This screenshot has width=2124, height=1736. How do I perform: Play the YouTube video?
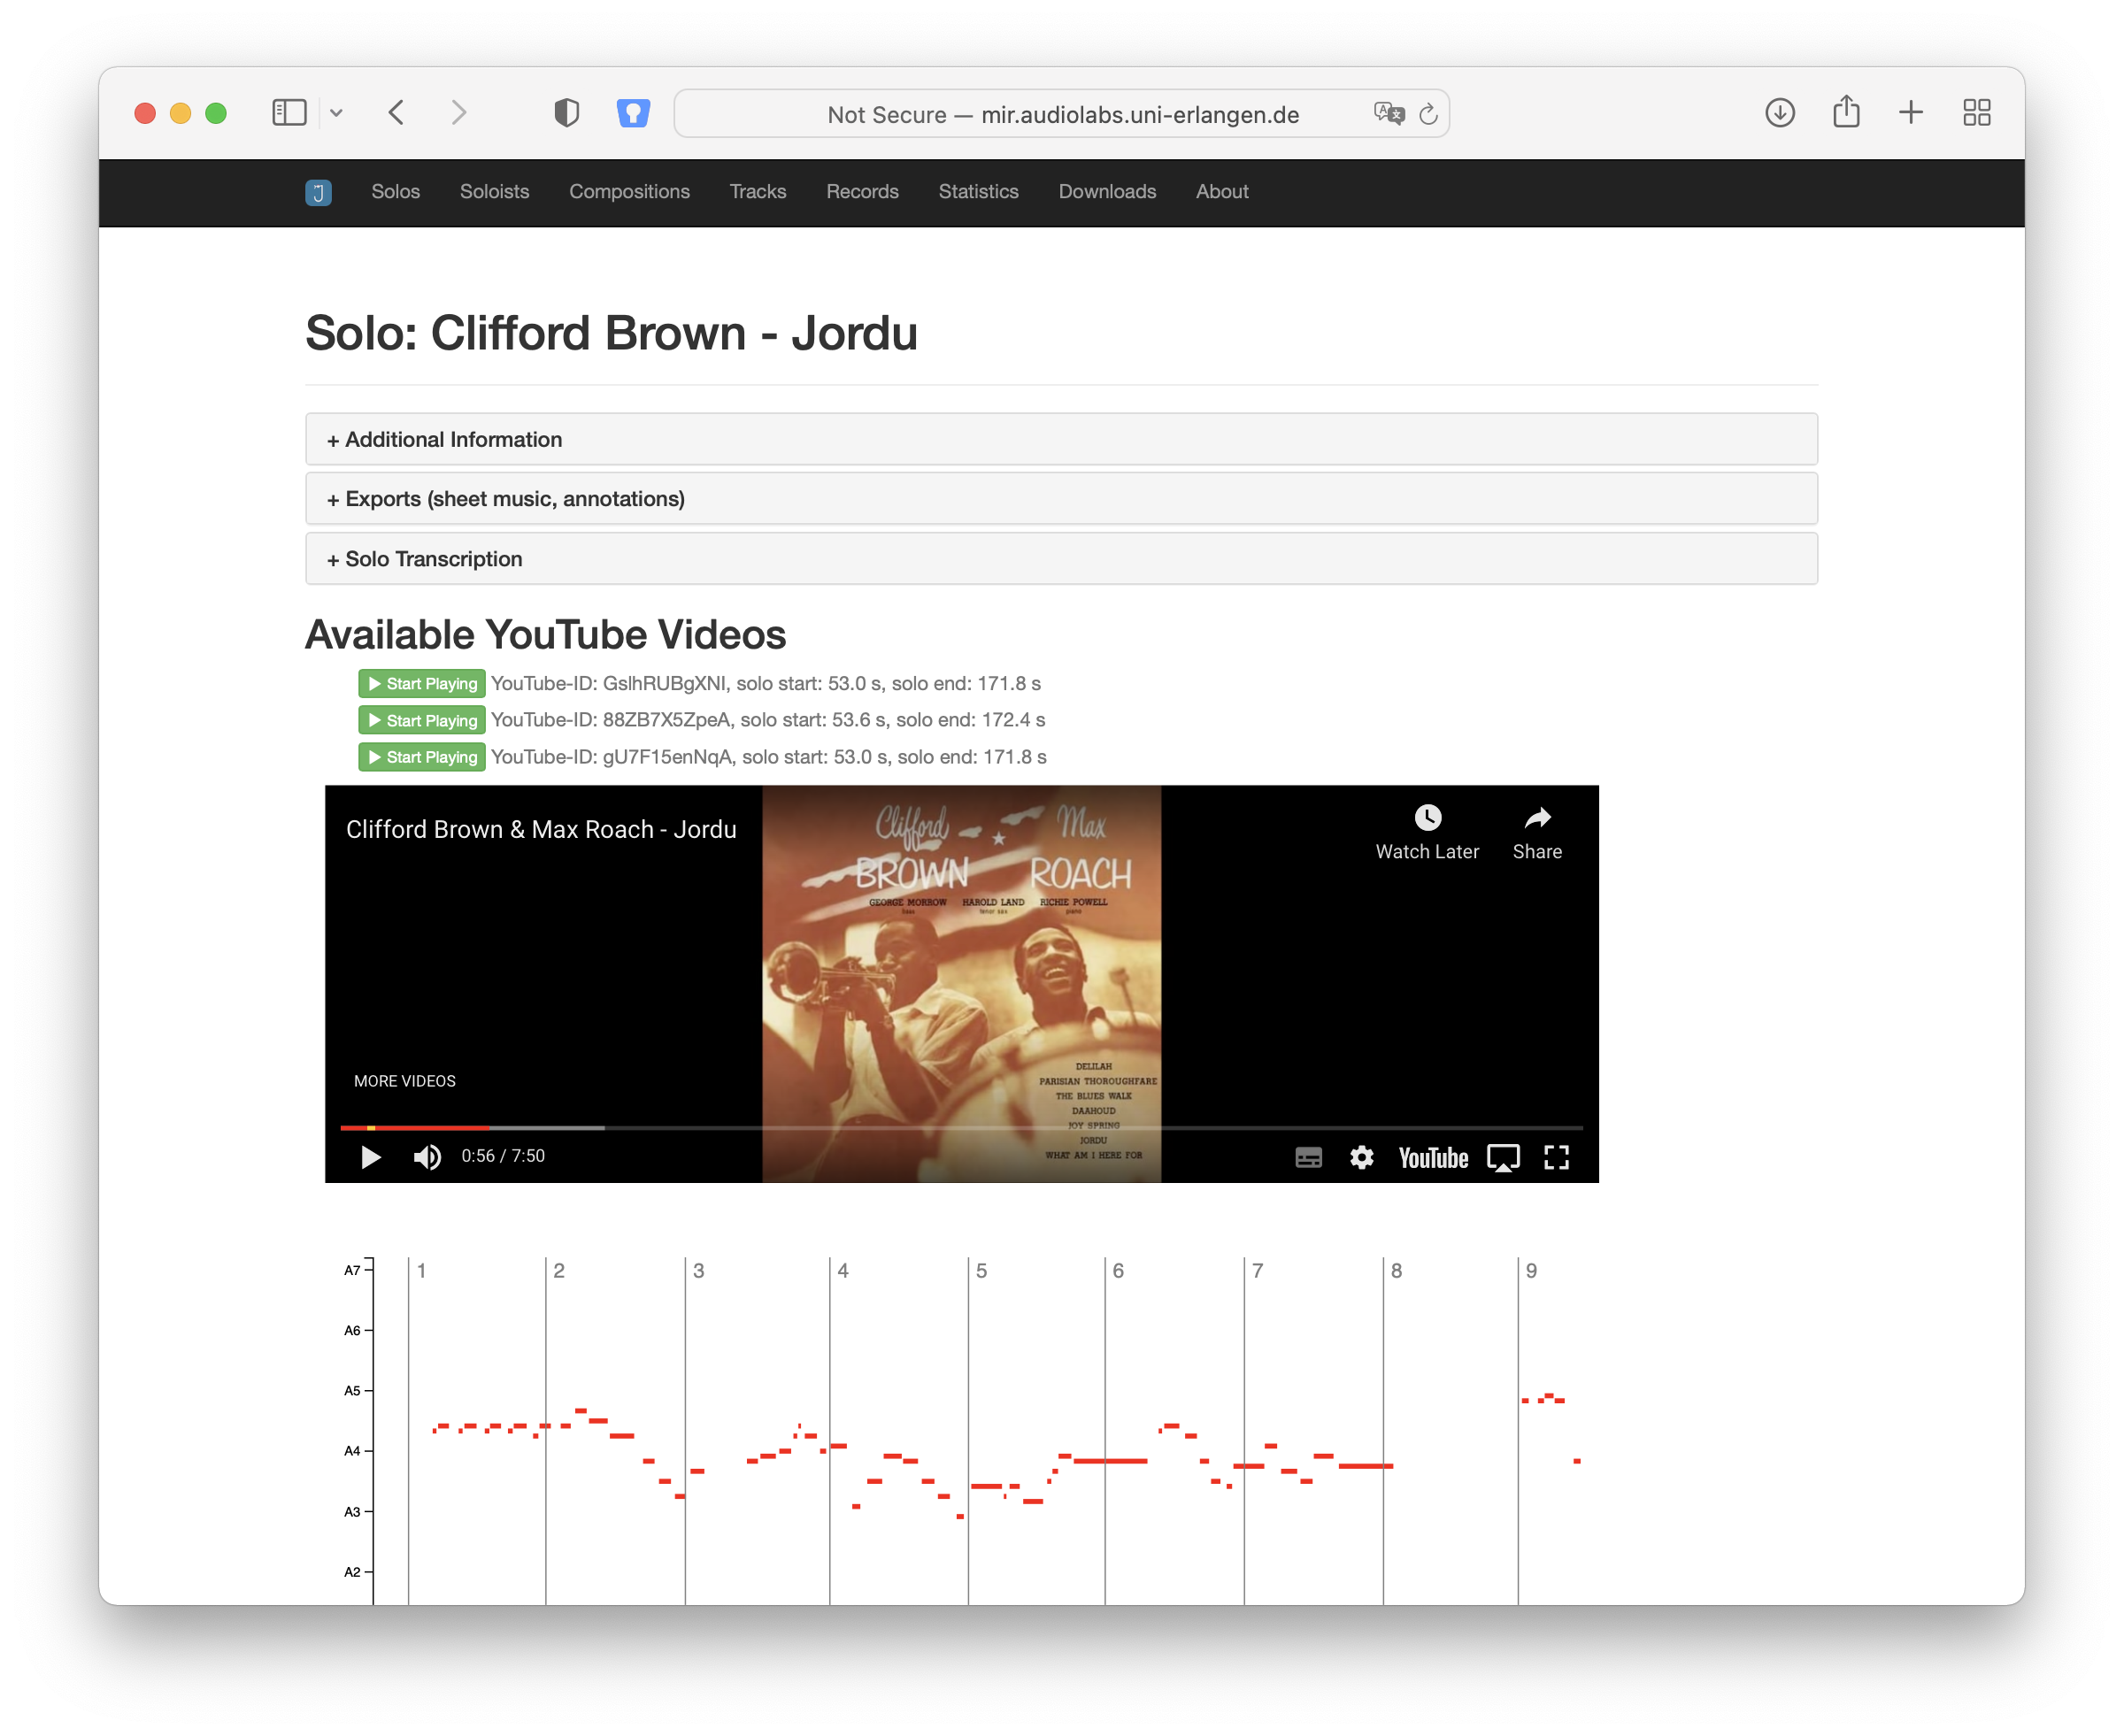370,1158
